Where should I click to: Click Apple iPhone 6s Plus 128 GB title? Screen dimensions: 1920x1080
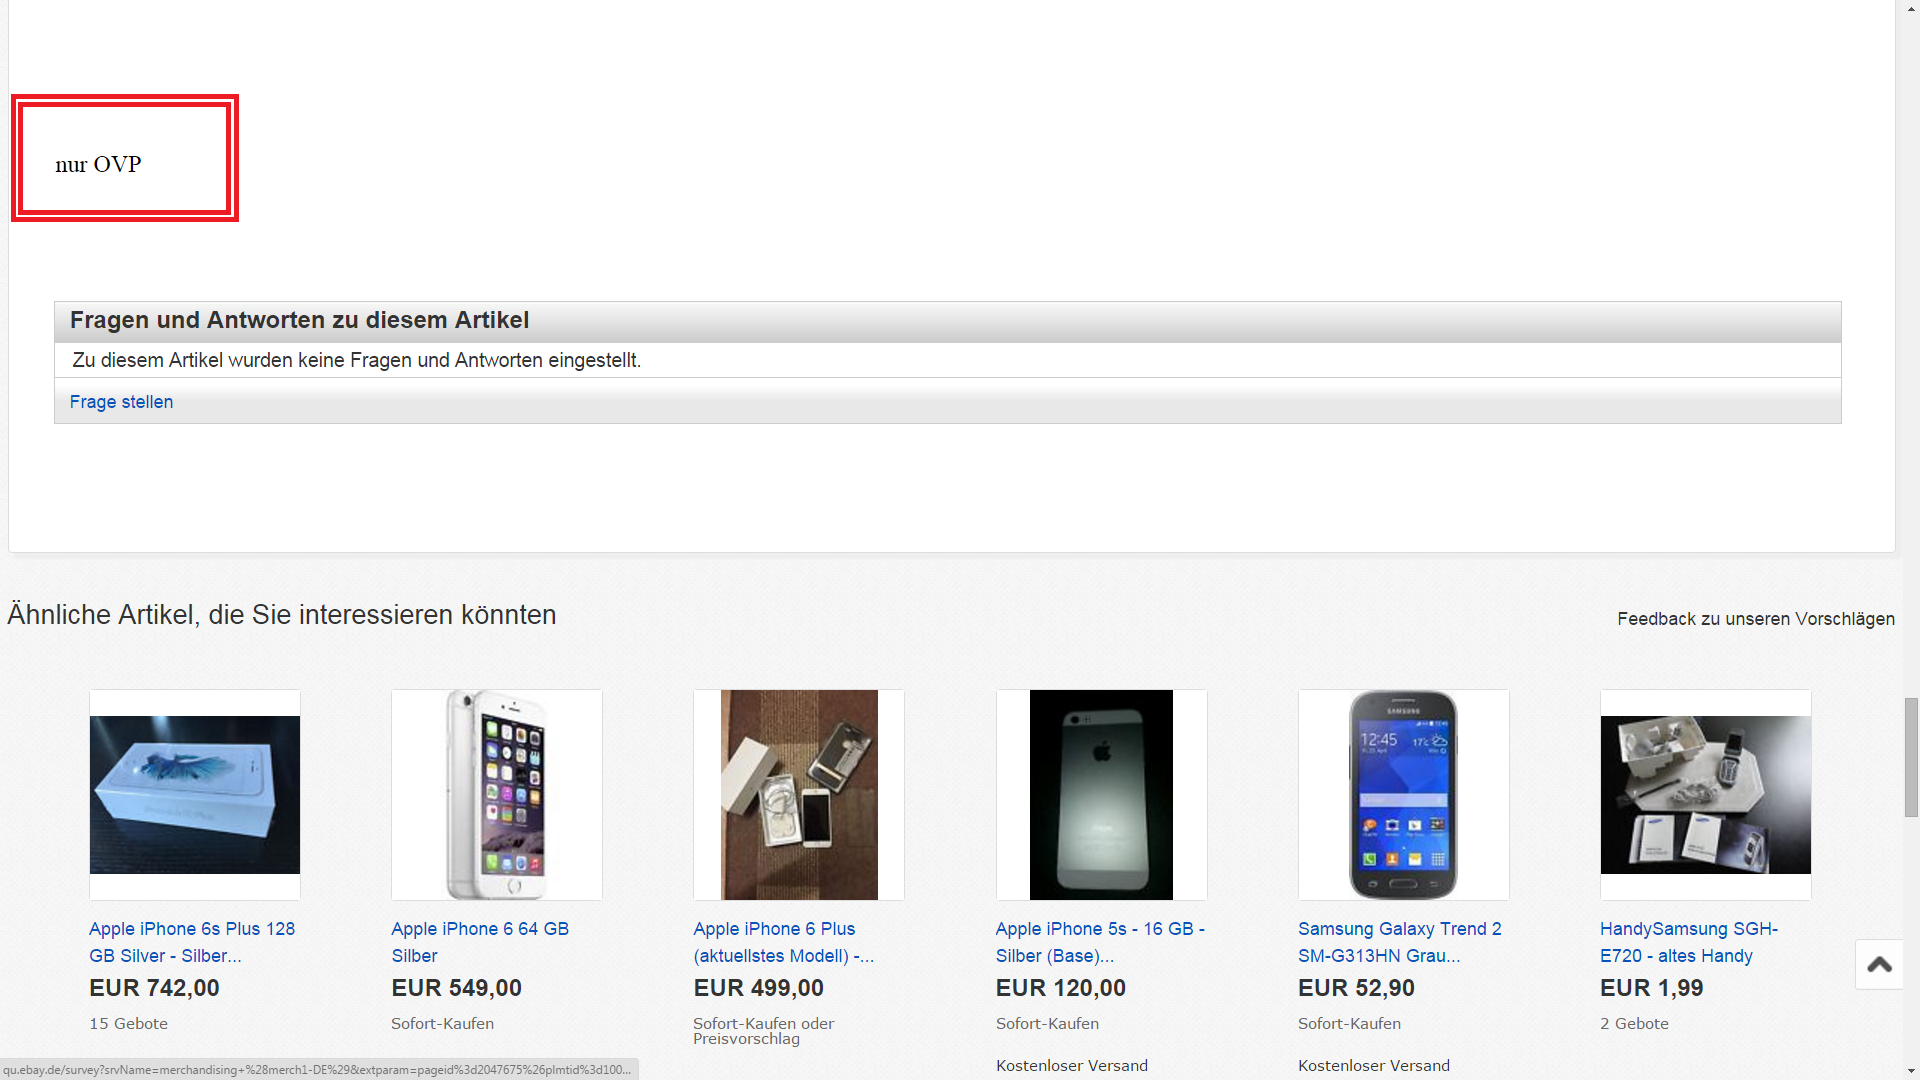point(192,942)
